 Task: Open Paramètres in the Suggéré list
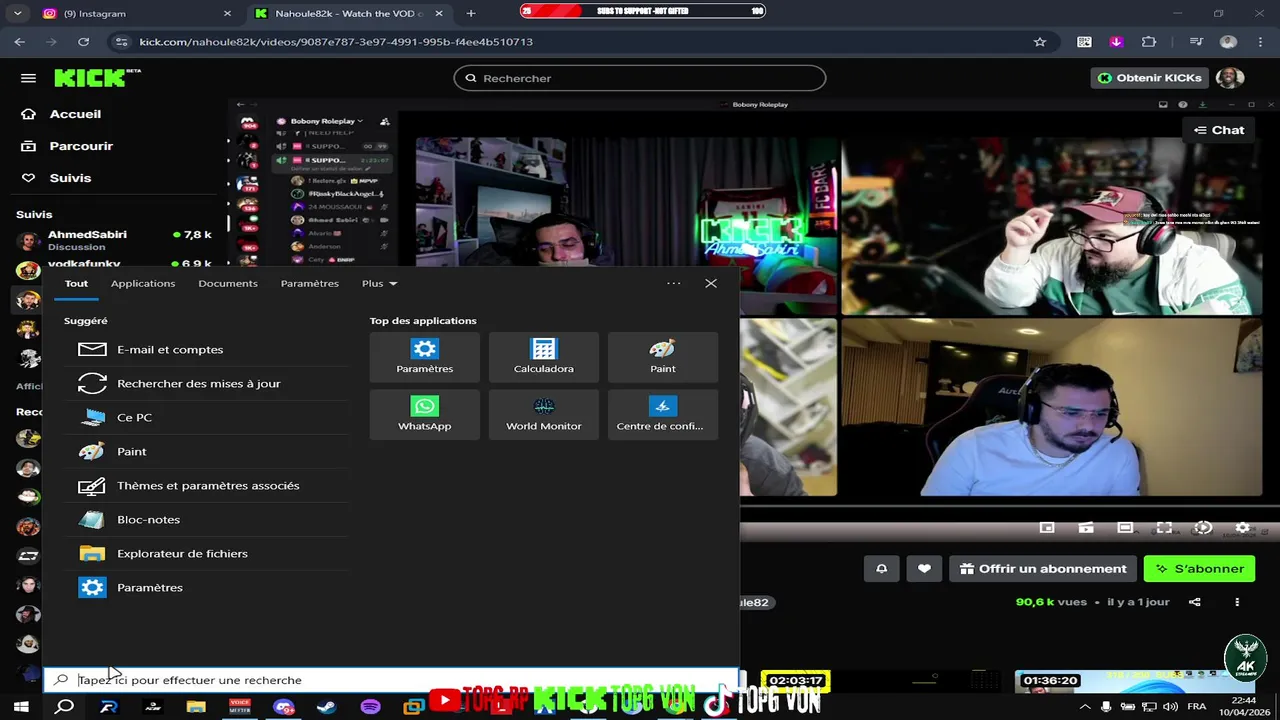[x=208, y=587]
